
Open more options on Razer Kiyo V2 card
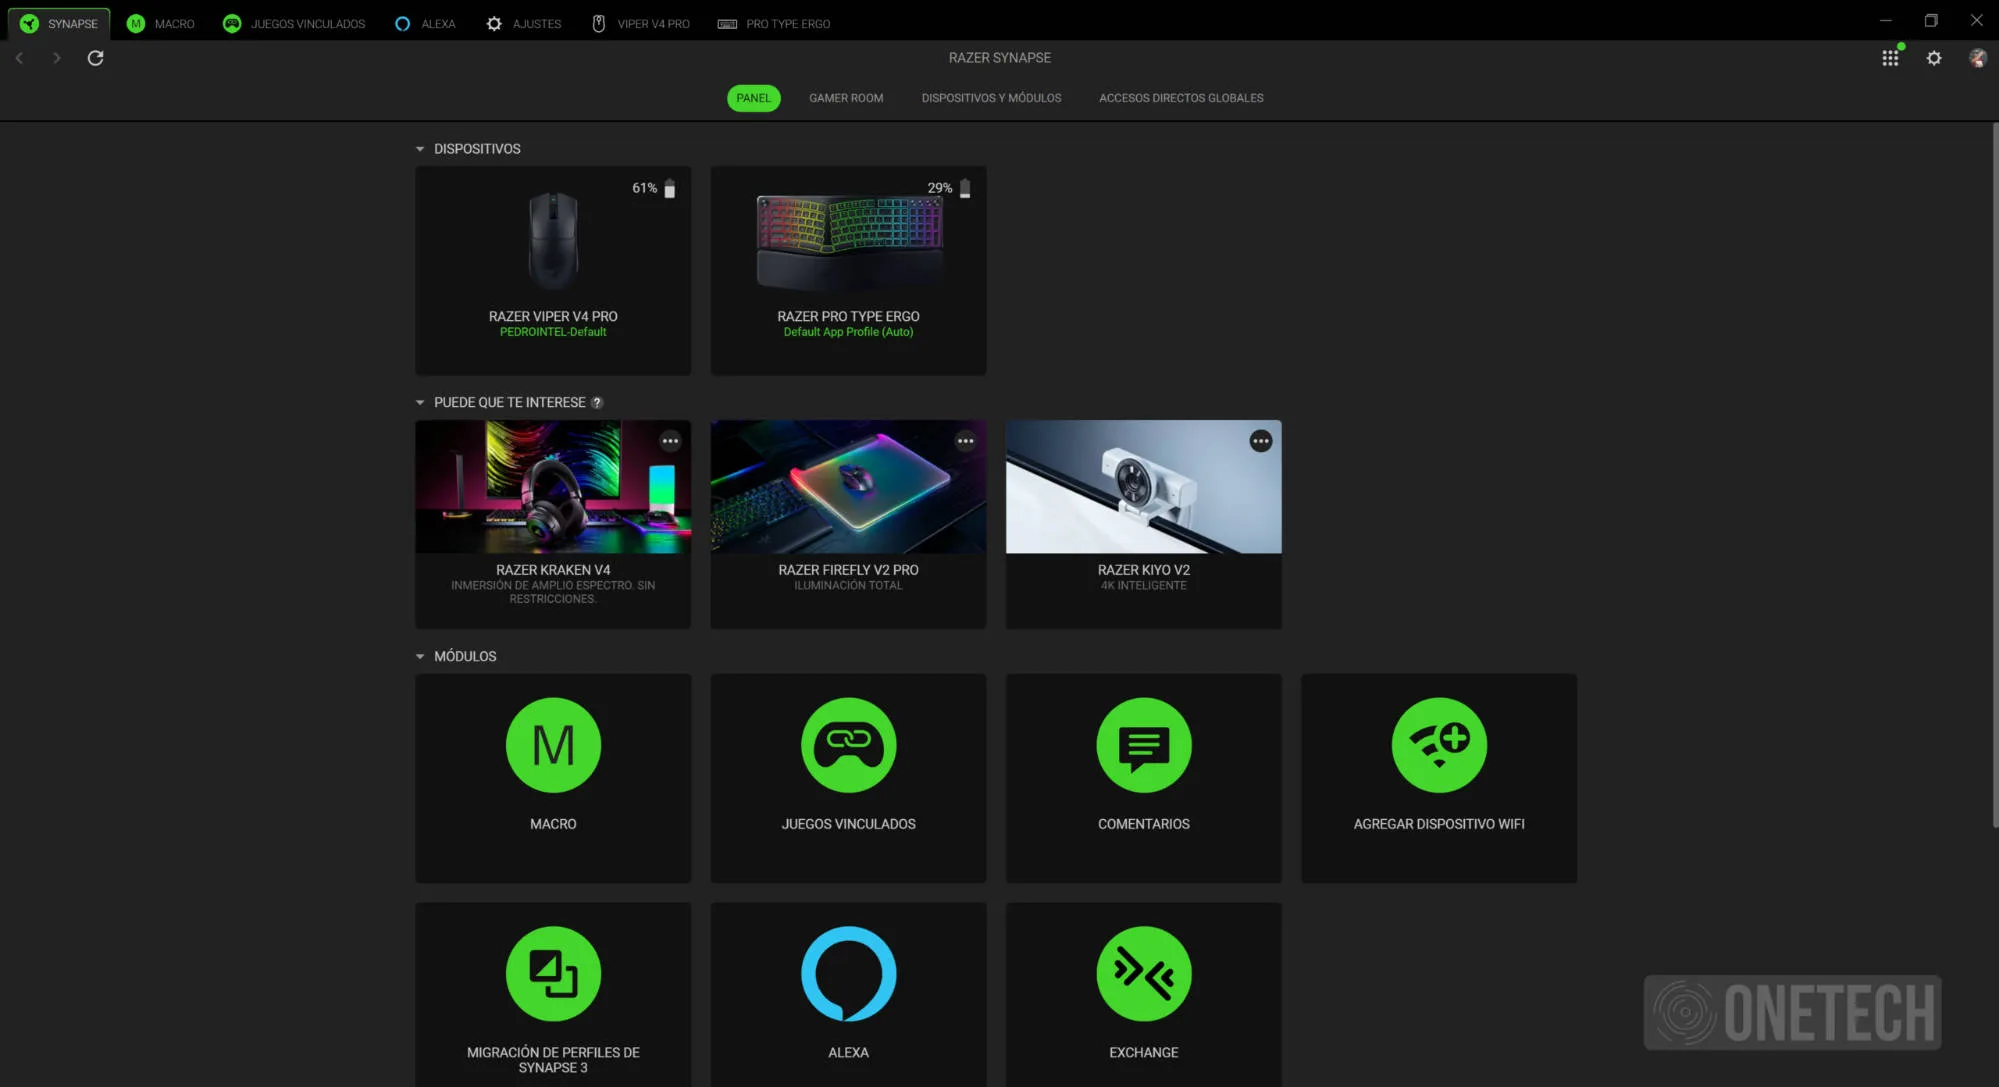(x=1260, y=441)
